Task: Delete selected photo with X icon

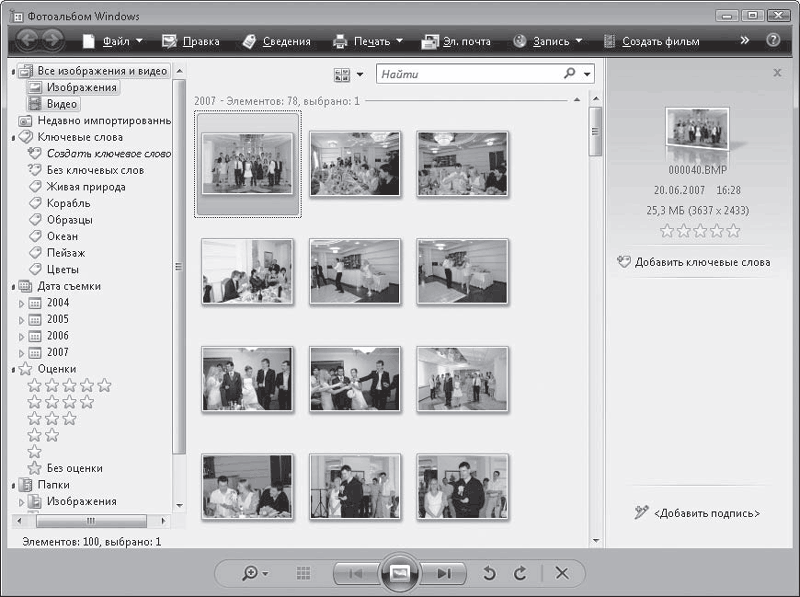Action: (x=561, y=573)
